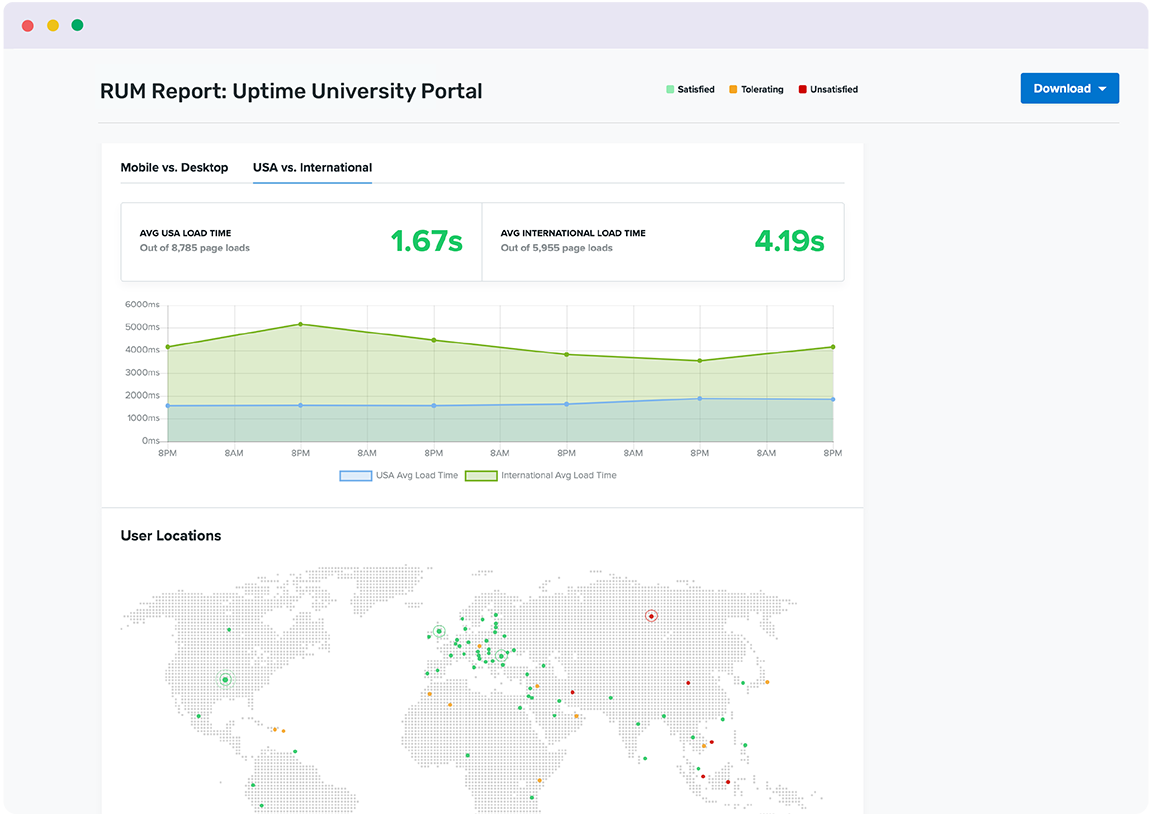Click the last data point on the USA line

(x=832, y=400)
